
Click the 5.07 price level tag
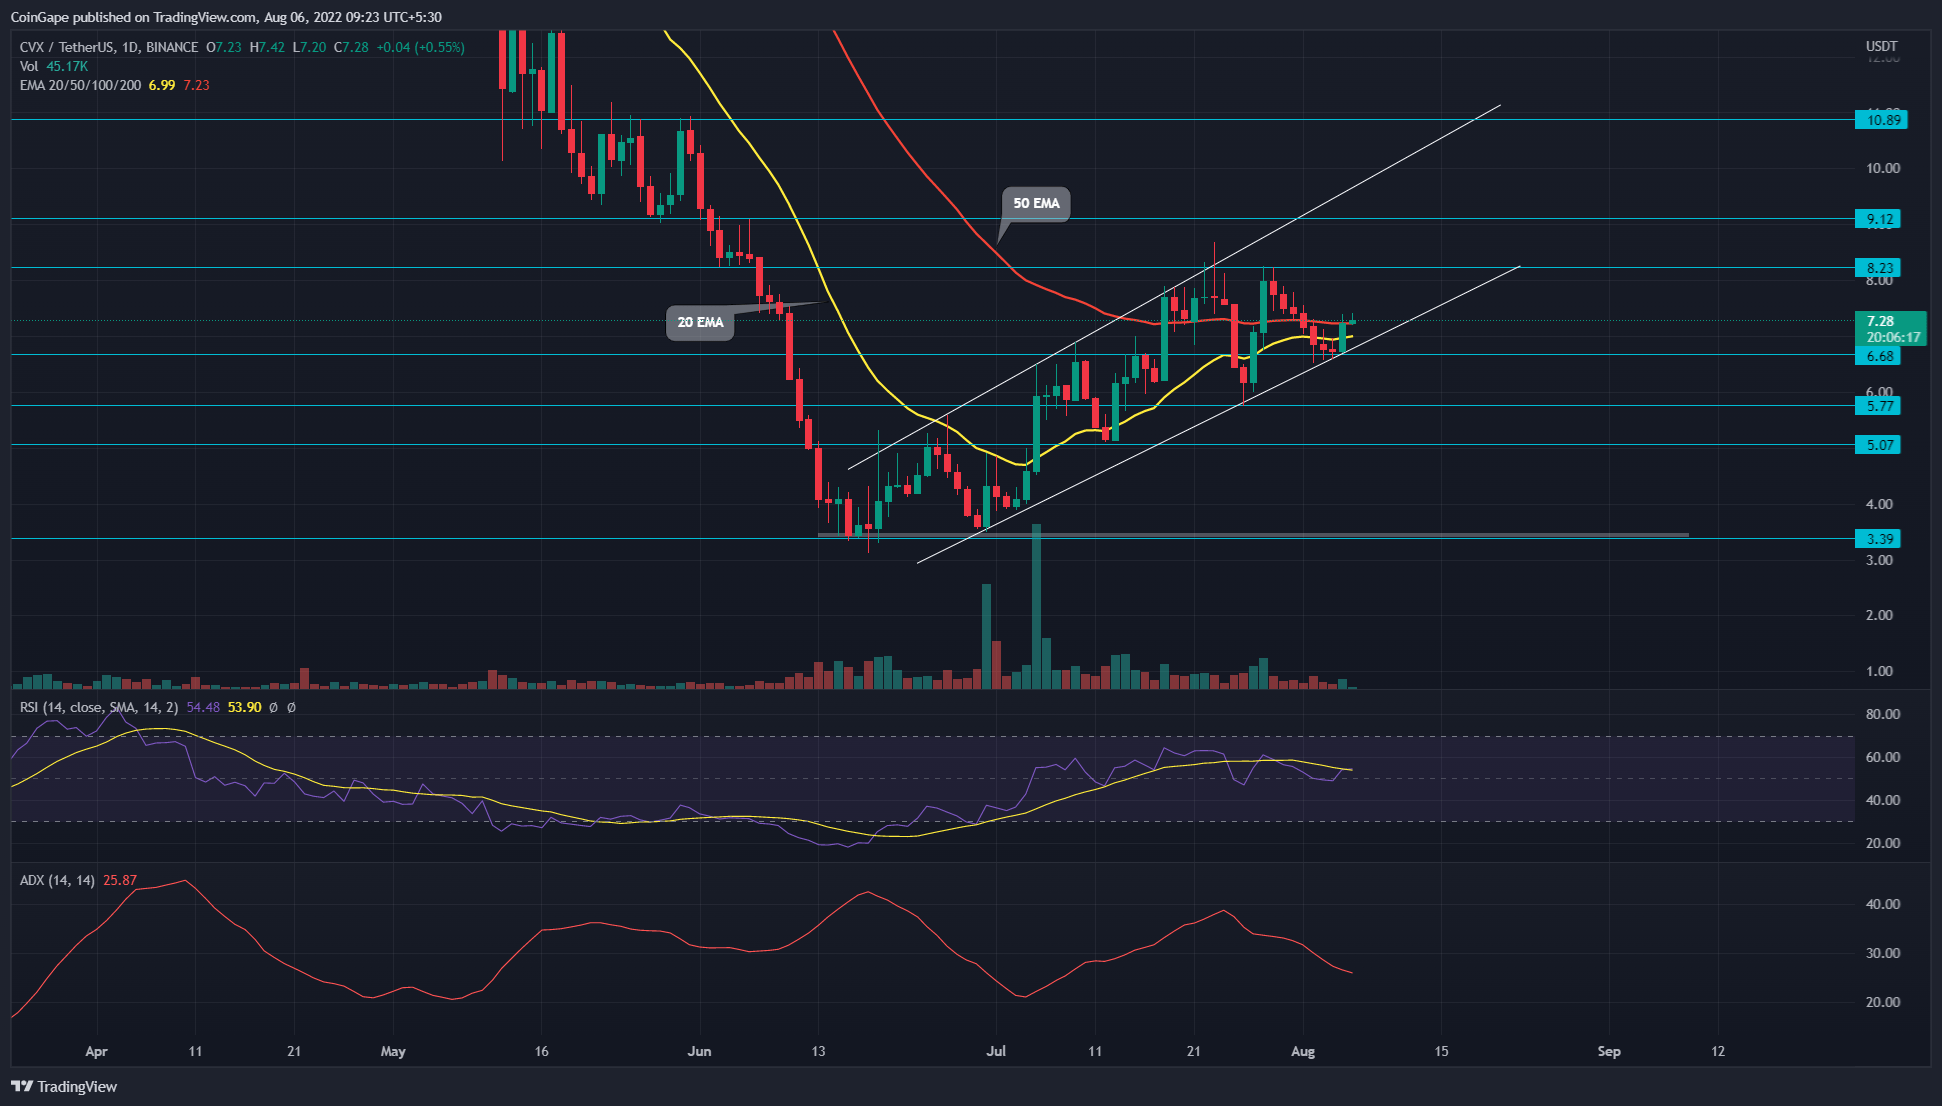point(1880,445)
